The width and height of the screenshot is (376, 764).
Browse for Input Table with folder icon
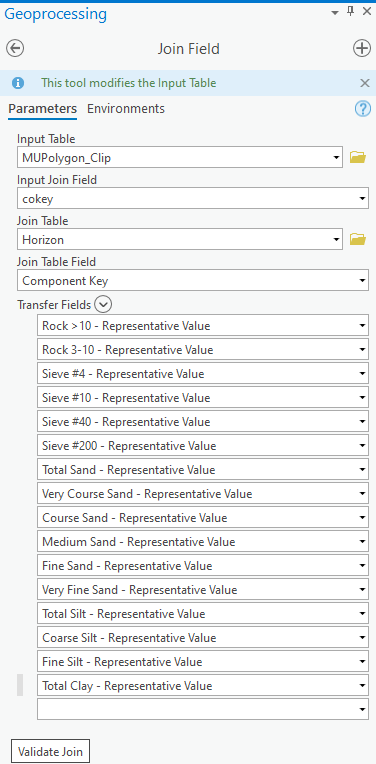pyautogui.click(x=358, y=157)
